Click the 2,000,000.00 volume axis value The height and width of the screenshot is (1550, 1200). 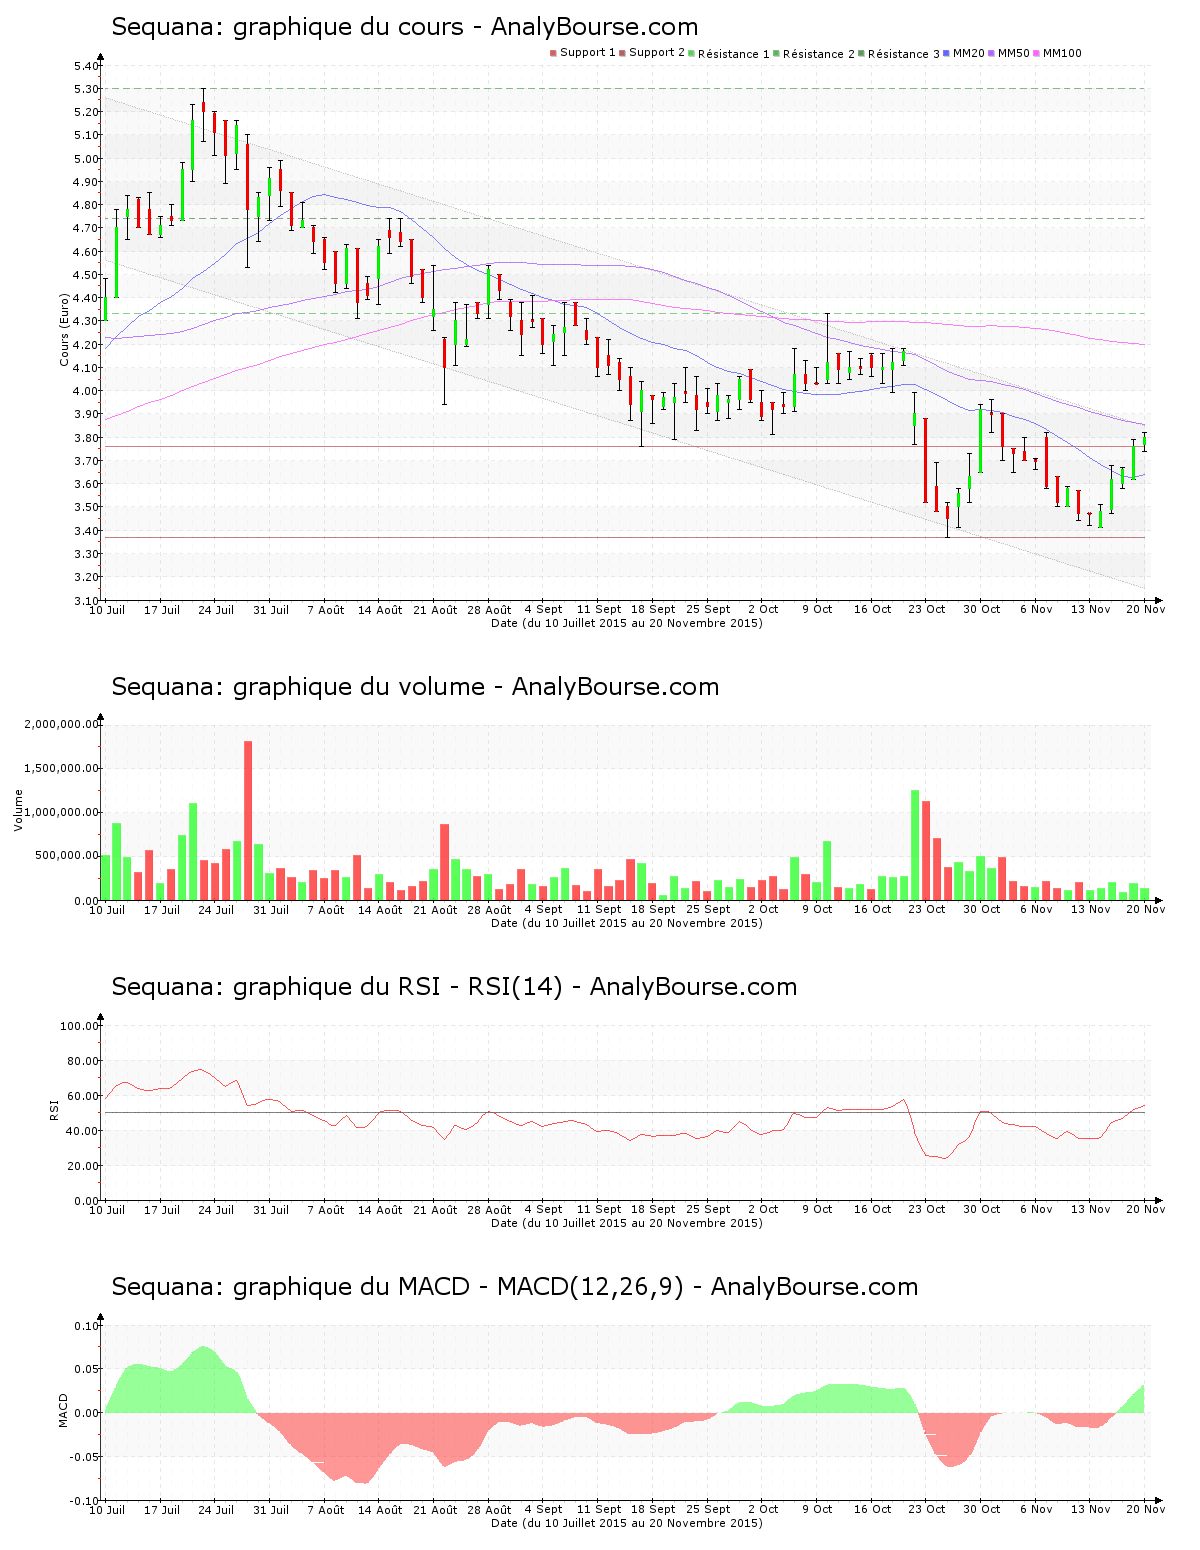click(61, 724)
